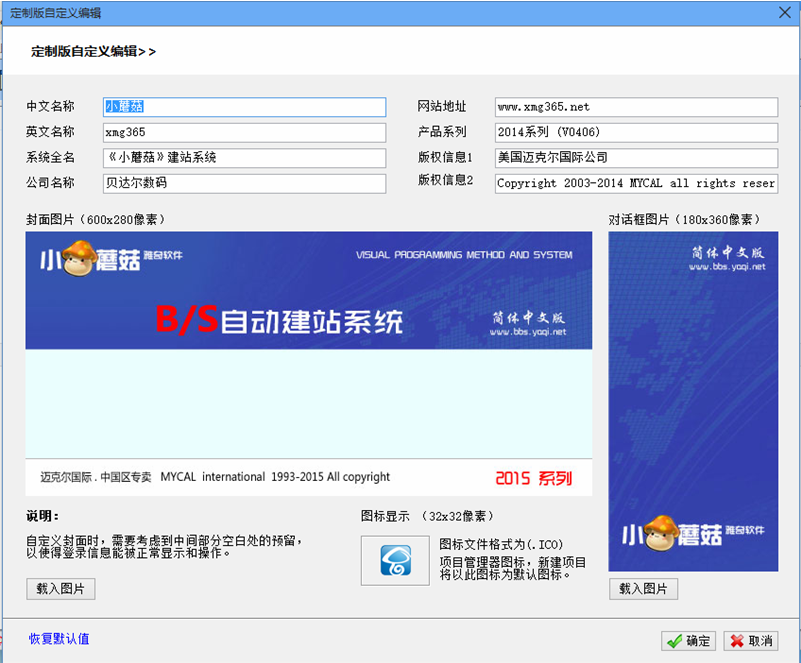Click the 版权信息2 label
Viewport: 801px width, 663px height.
pyautogui.click(x=445, y=180)
